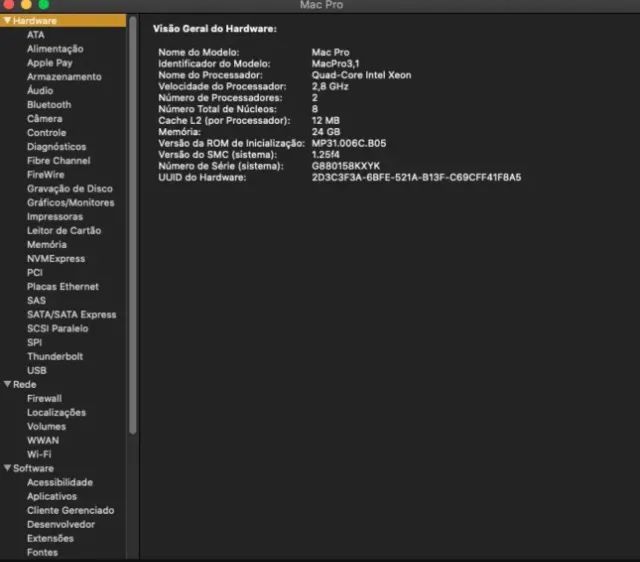Select Impressoras in sidebar
640x562 pixels.
(55, 217)
